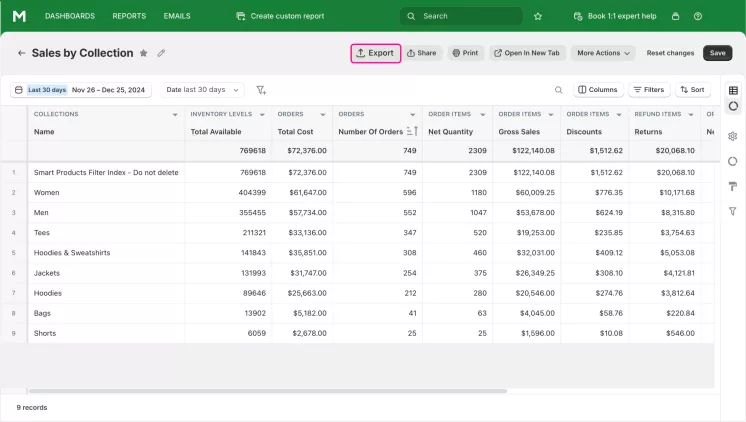Open Inventory Levels column dropdown arrow

point(262,115)
